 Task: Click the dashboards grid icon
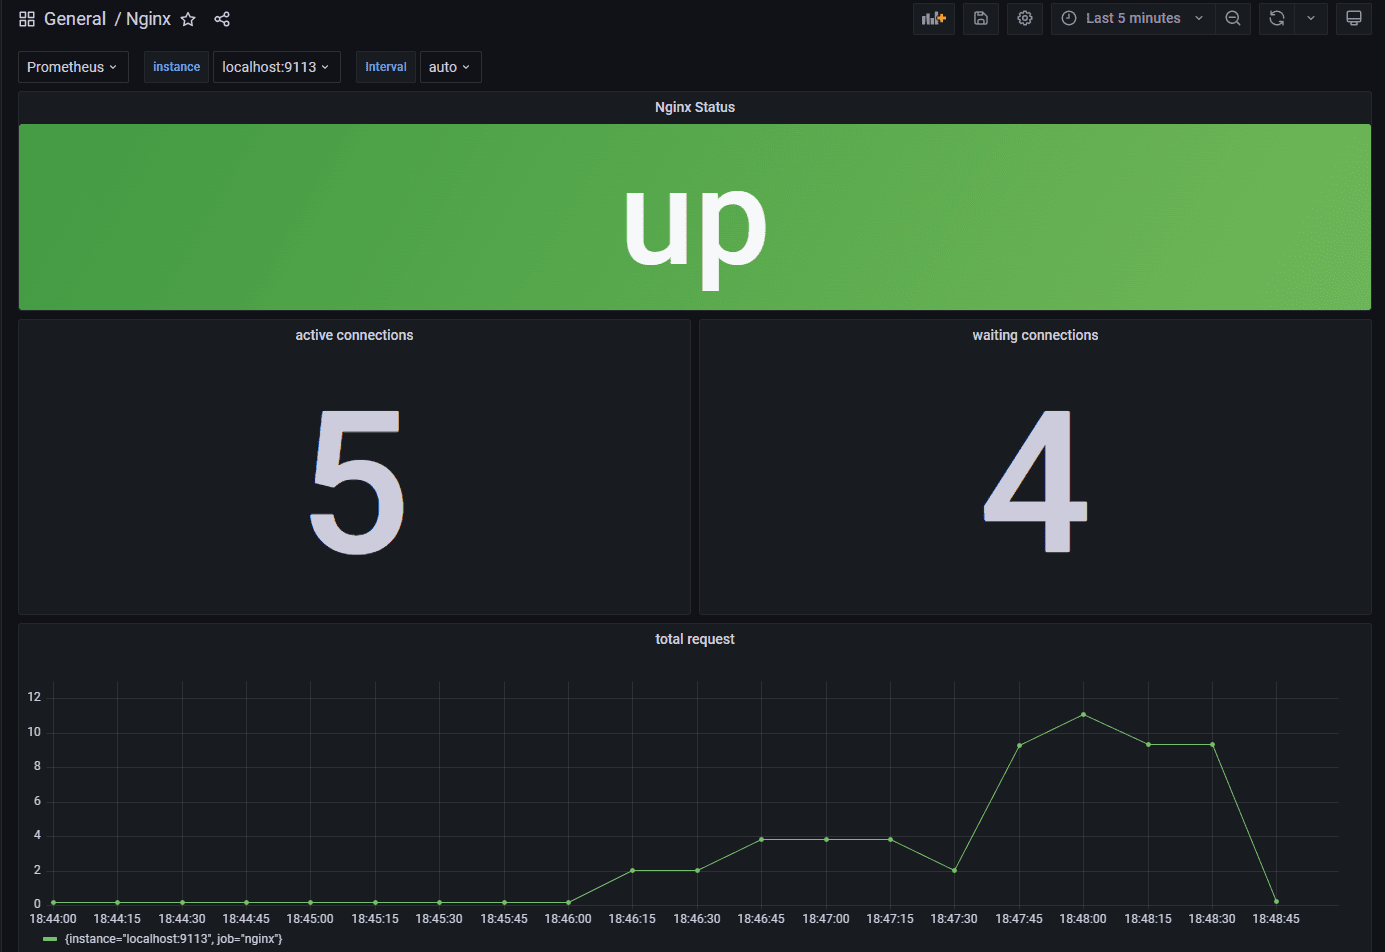(x=27, y=19)
